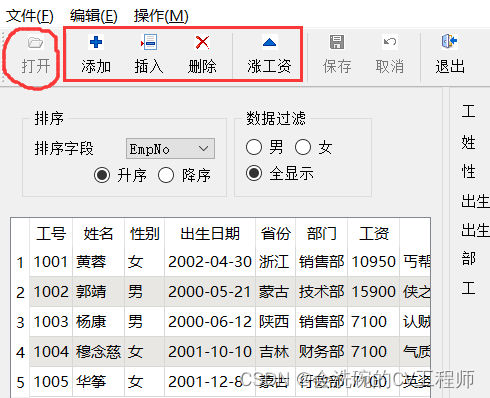Click the 插入 insert row icon
490x398 pixels.
coord(149,42)
